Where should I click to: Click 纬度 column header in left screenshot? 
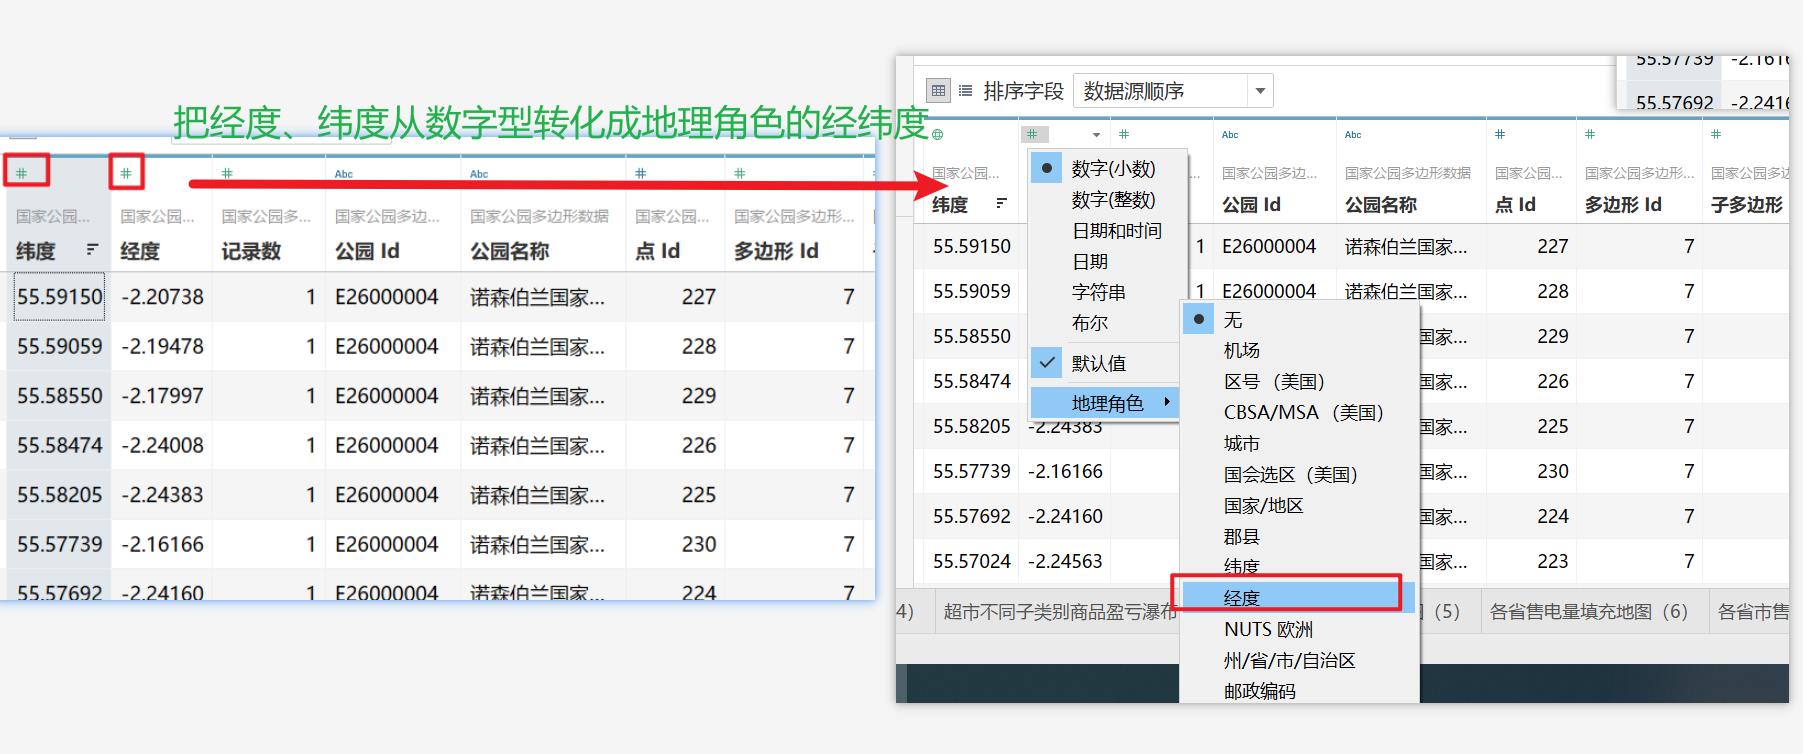[x=36, y=251]
